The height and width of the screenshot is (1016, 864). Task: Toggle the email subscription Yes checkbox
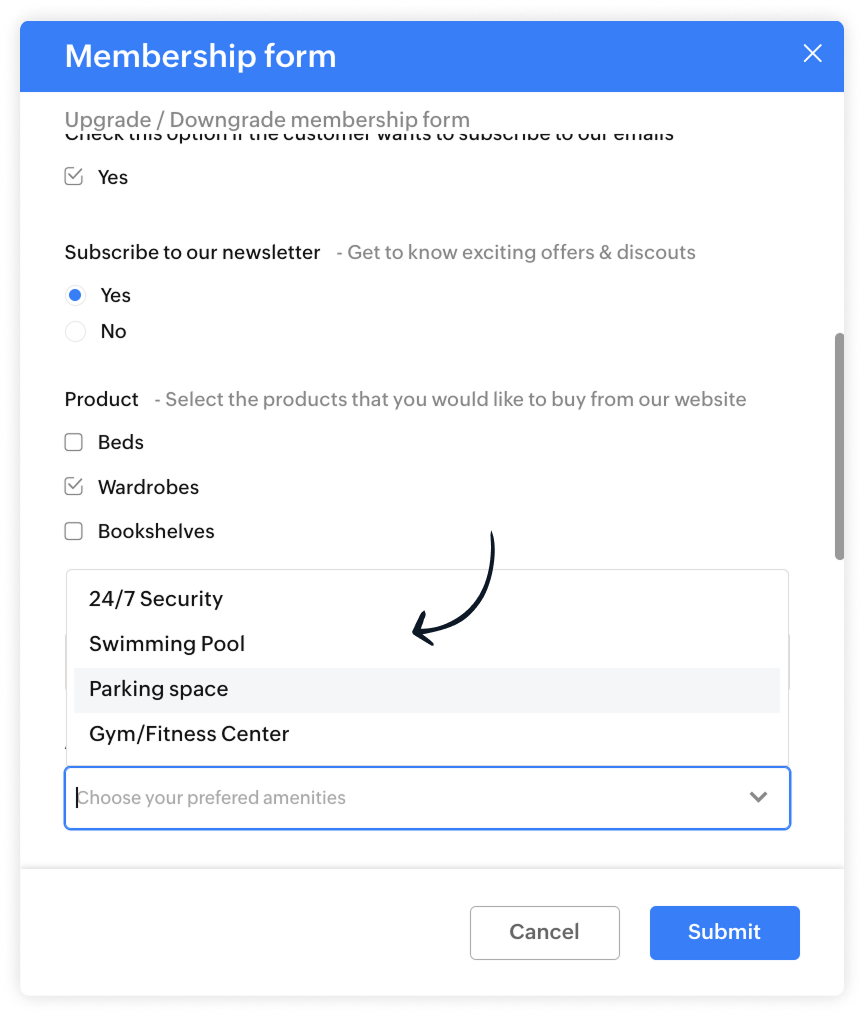74,177
